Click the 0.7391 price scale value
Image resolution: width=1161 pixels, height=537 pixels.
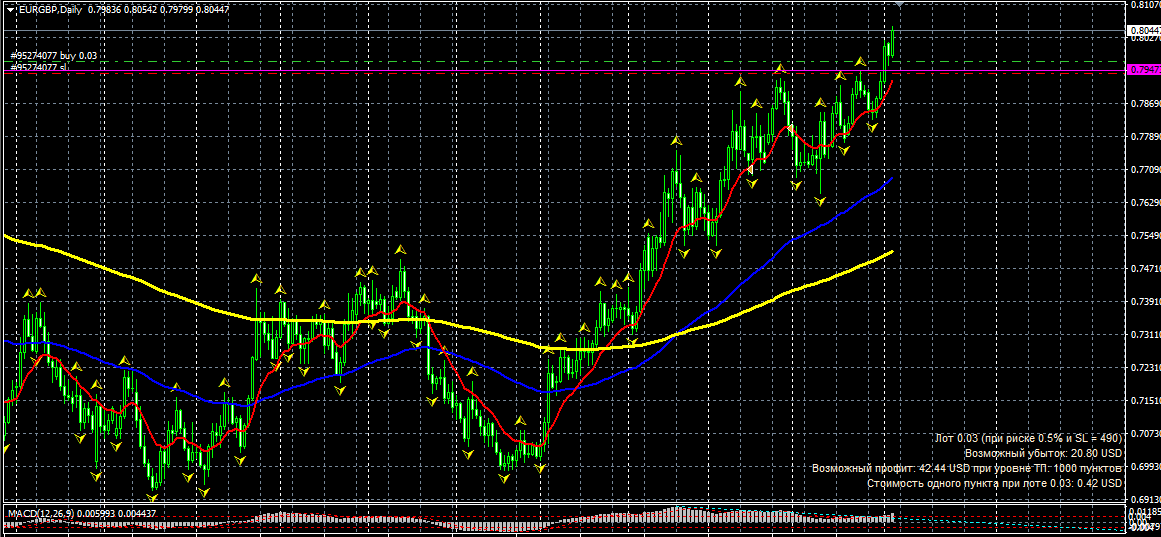(x=1144, y=301)
